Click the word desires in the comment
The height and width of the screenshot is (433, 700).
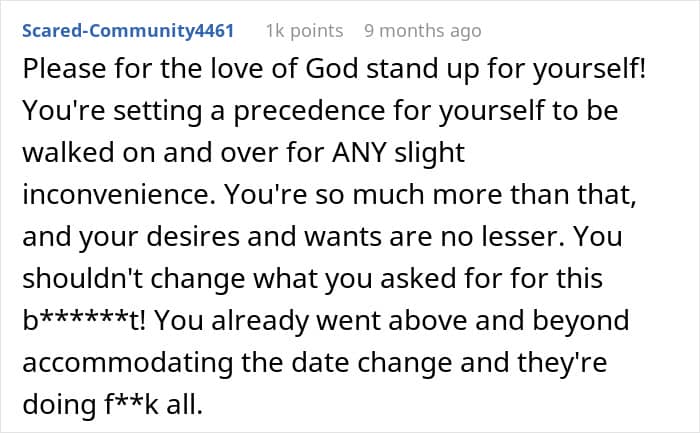(x=193, y=237)
